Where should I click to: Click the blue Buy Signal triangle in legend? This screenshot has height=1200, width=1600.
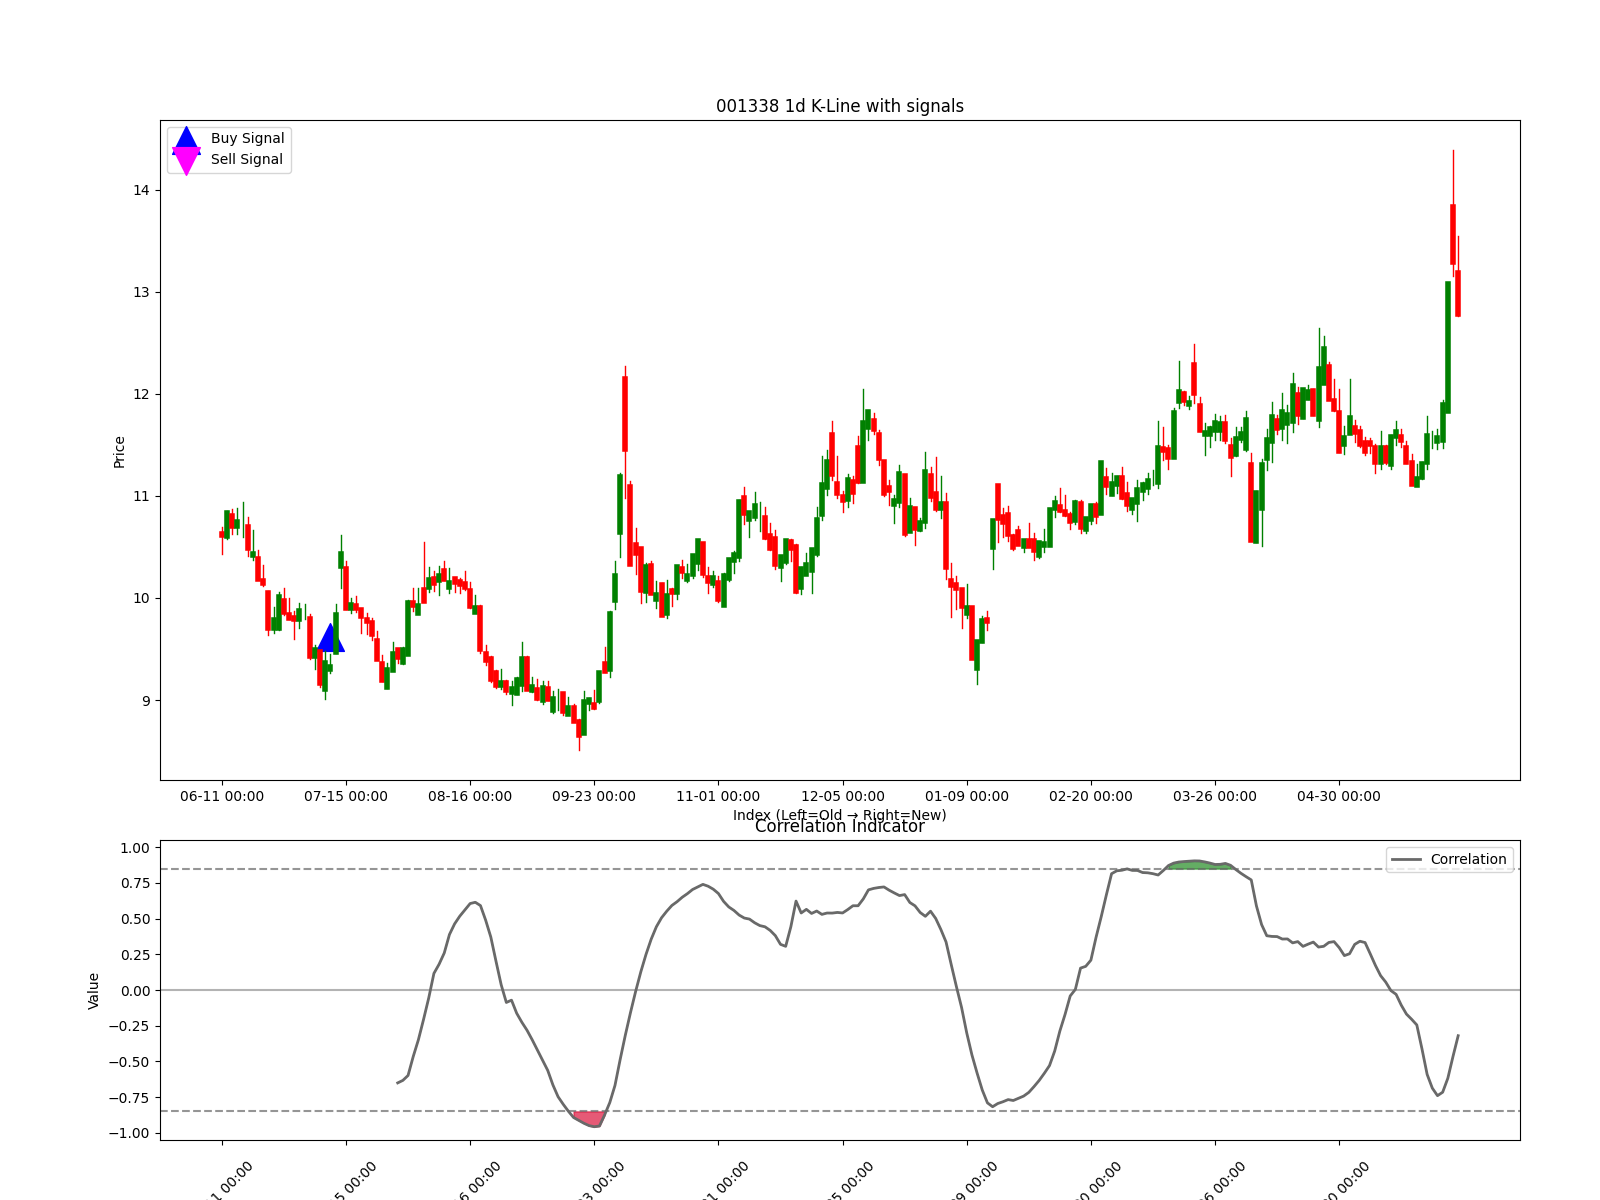tap(187, 138)
